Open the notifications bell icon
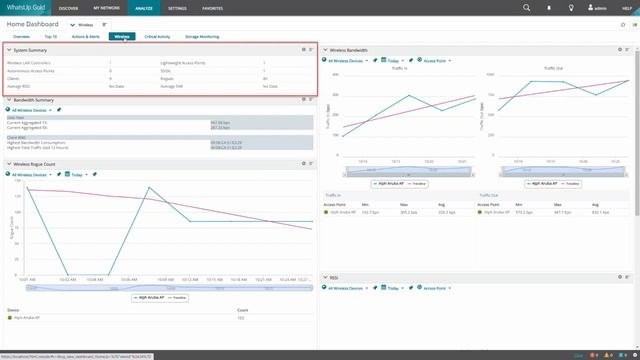Image resolution: width=640 pixels, height=360 pixels. [x=549, y=8]
